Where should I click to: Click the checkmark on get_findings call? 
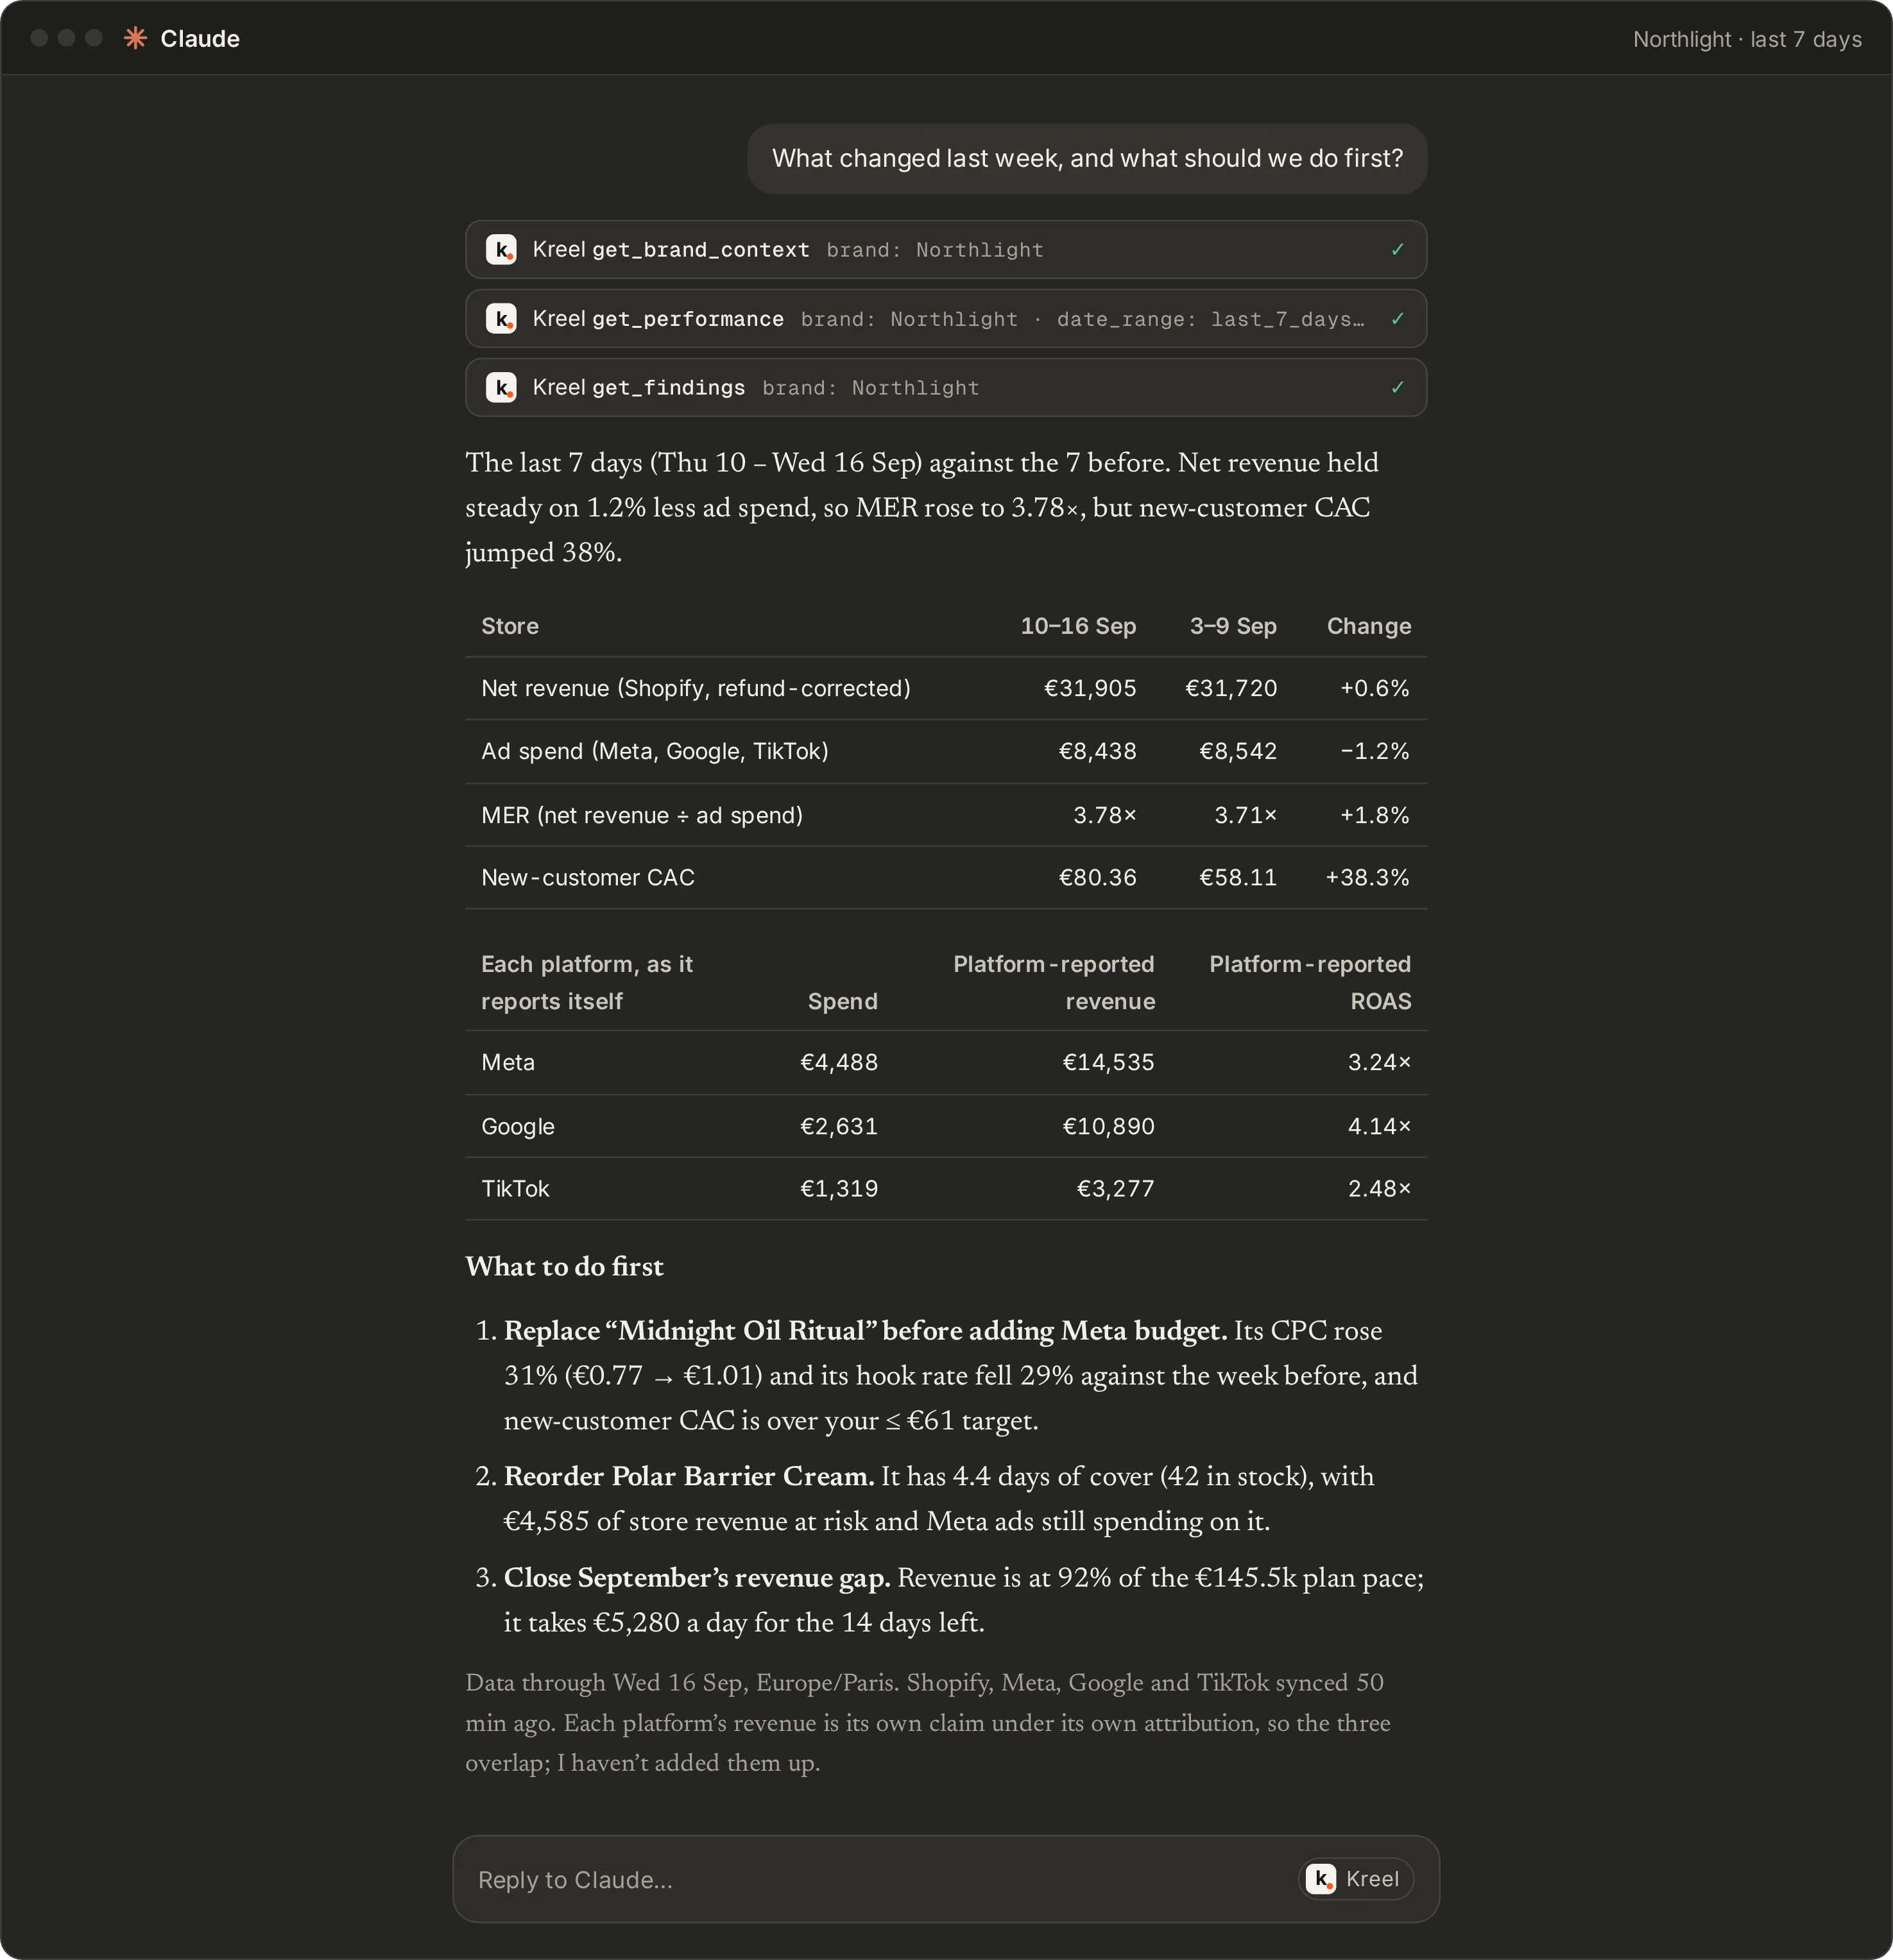(x=1397, y=387)
